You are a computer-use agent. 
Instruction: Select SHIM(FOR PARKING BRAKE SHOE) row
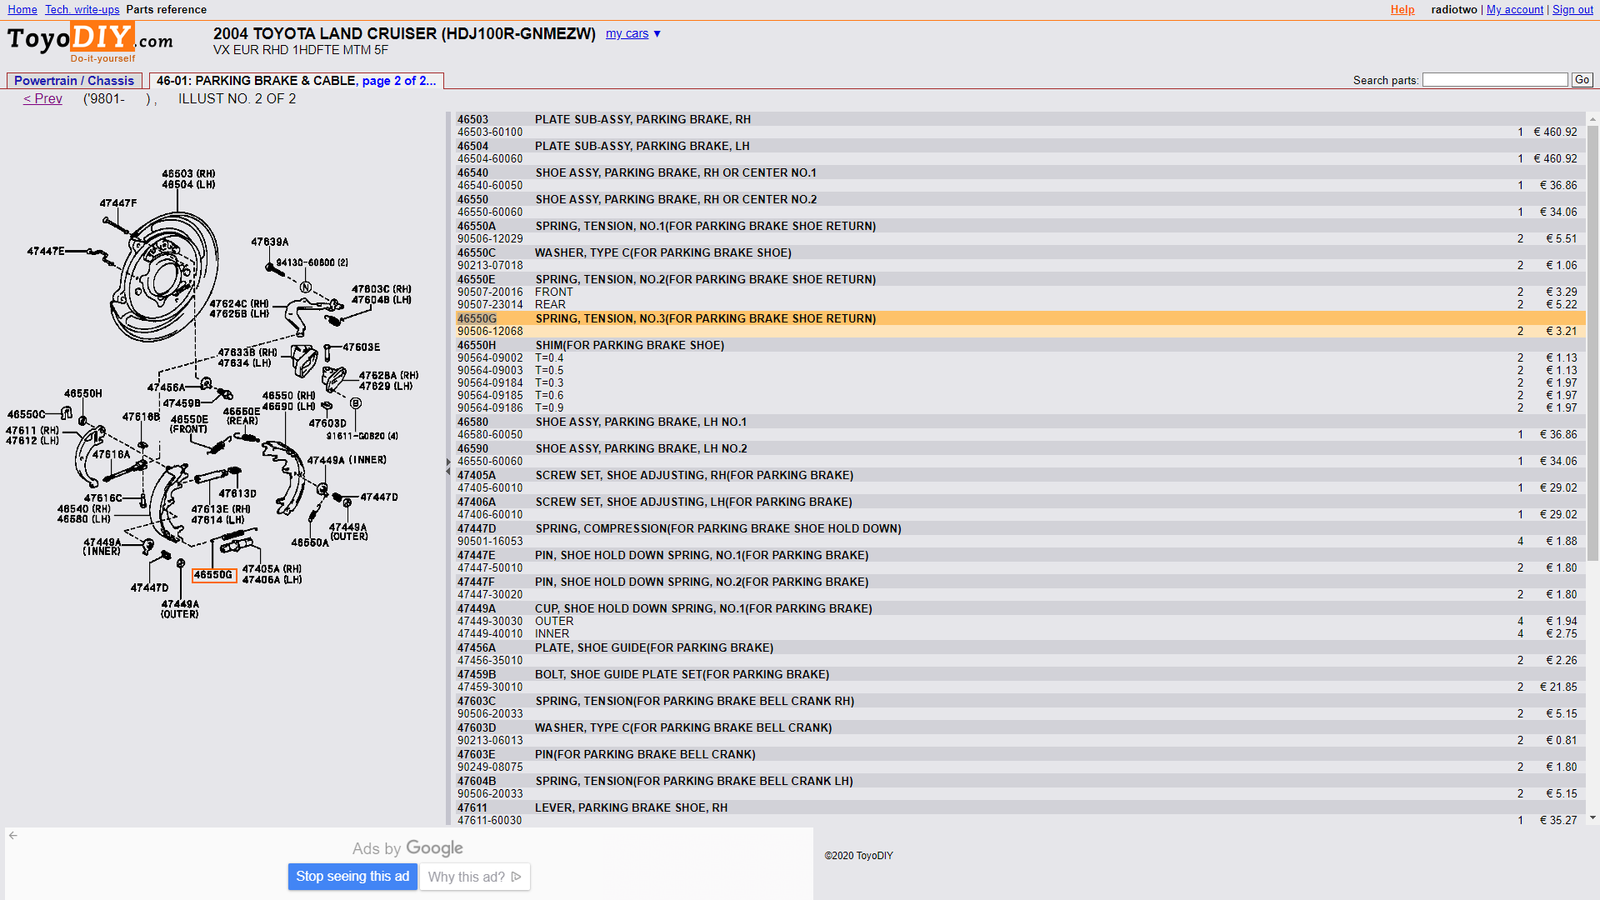click(1019, 345)
